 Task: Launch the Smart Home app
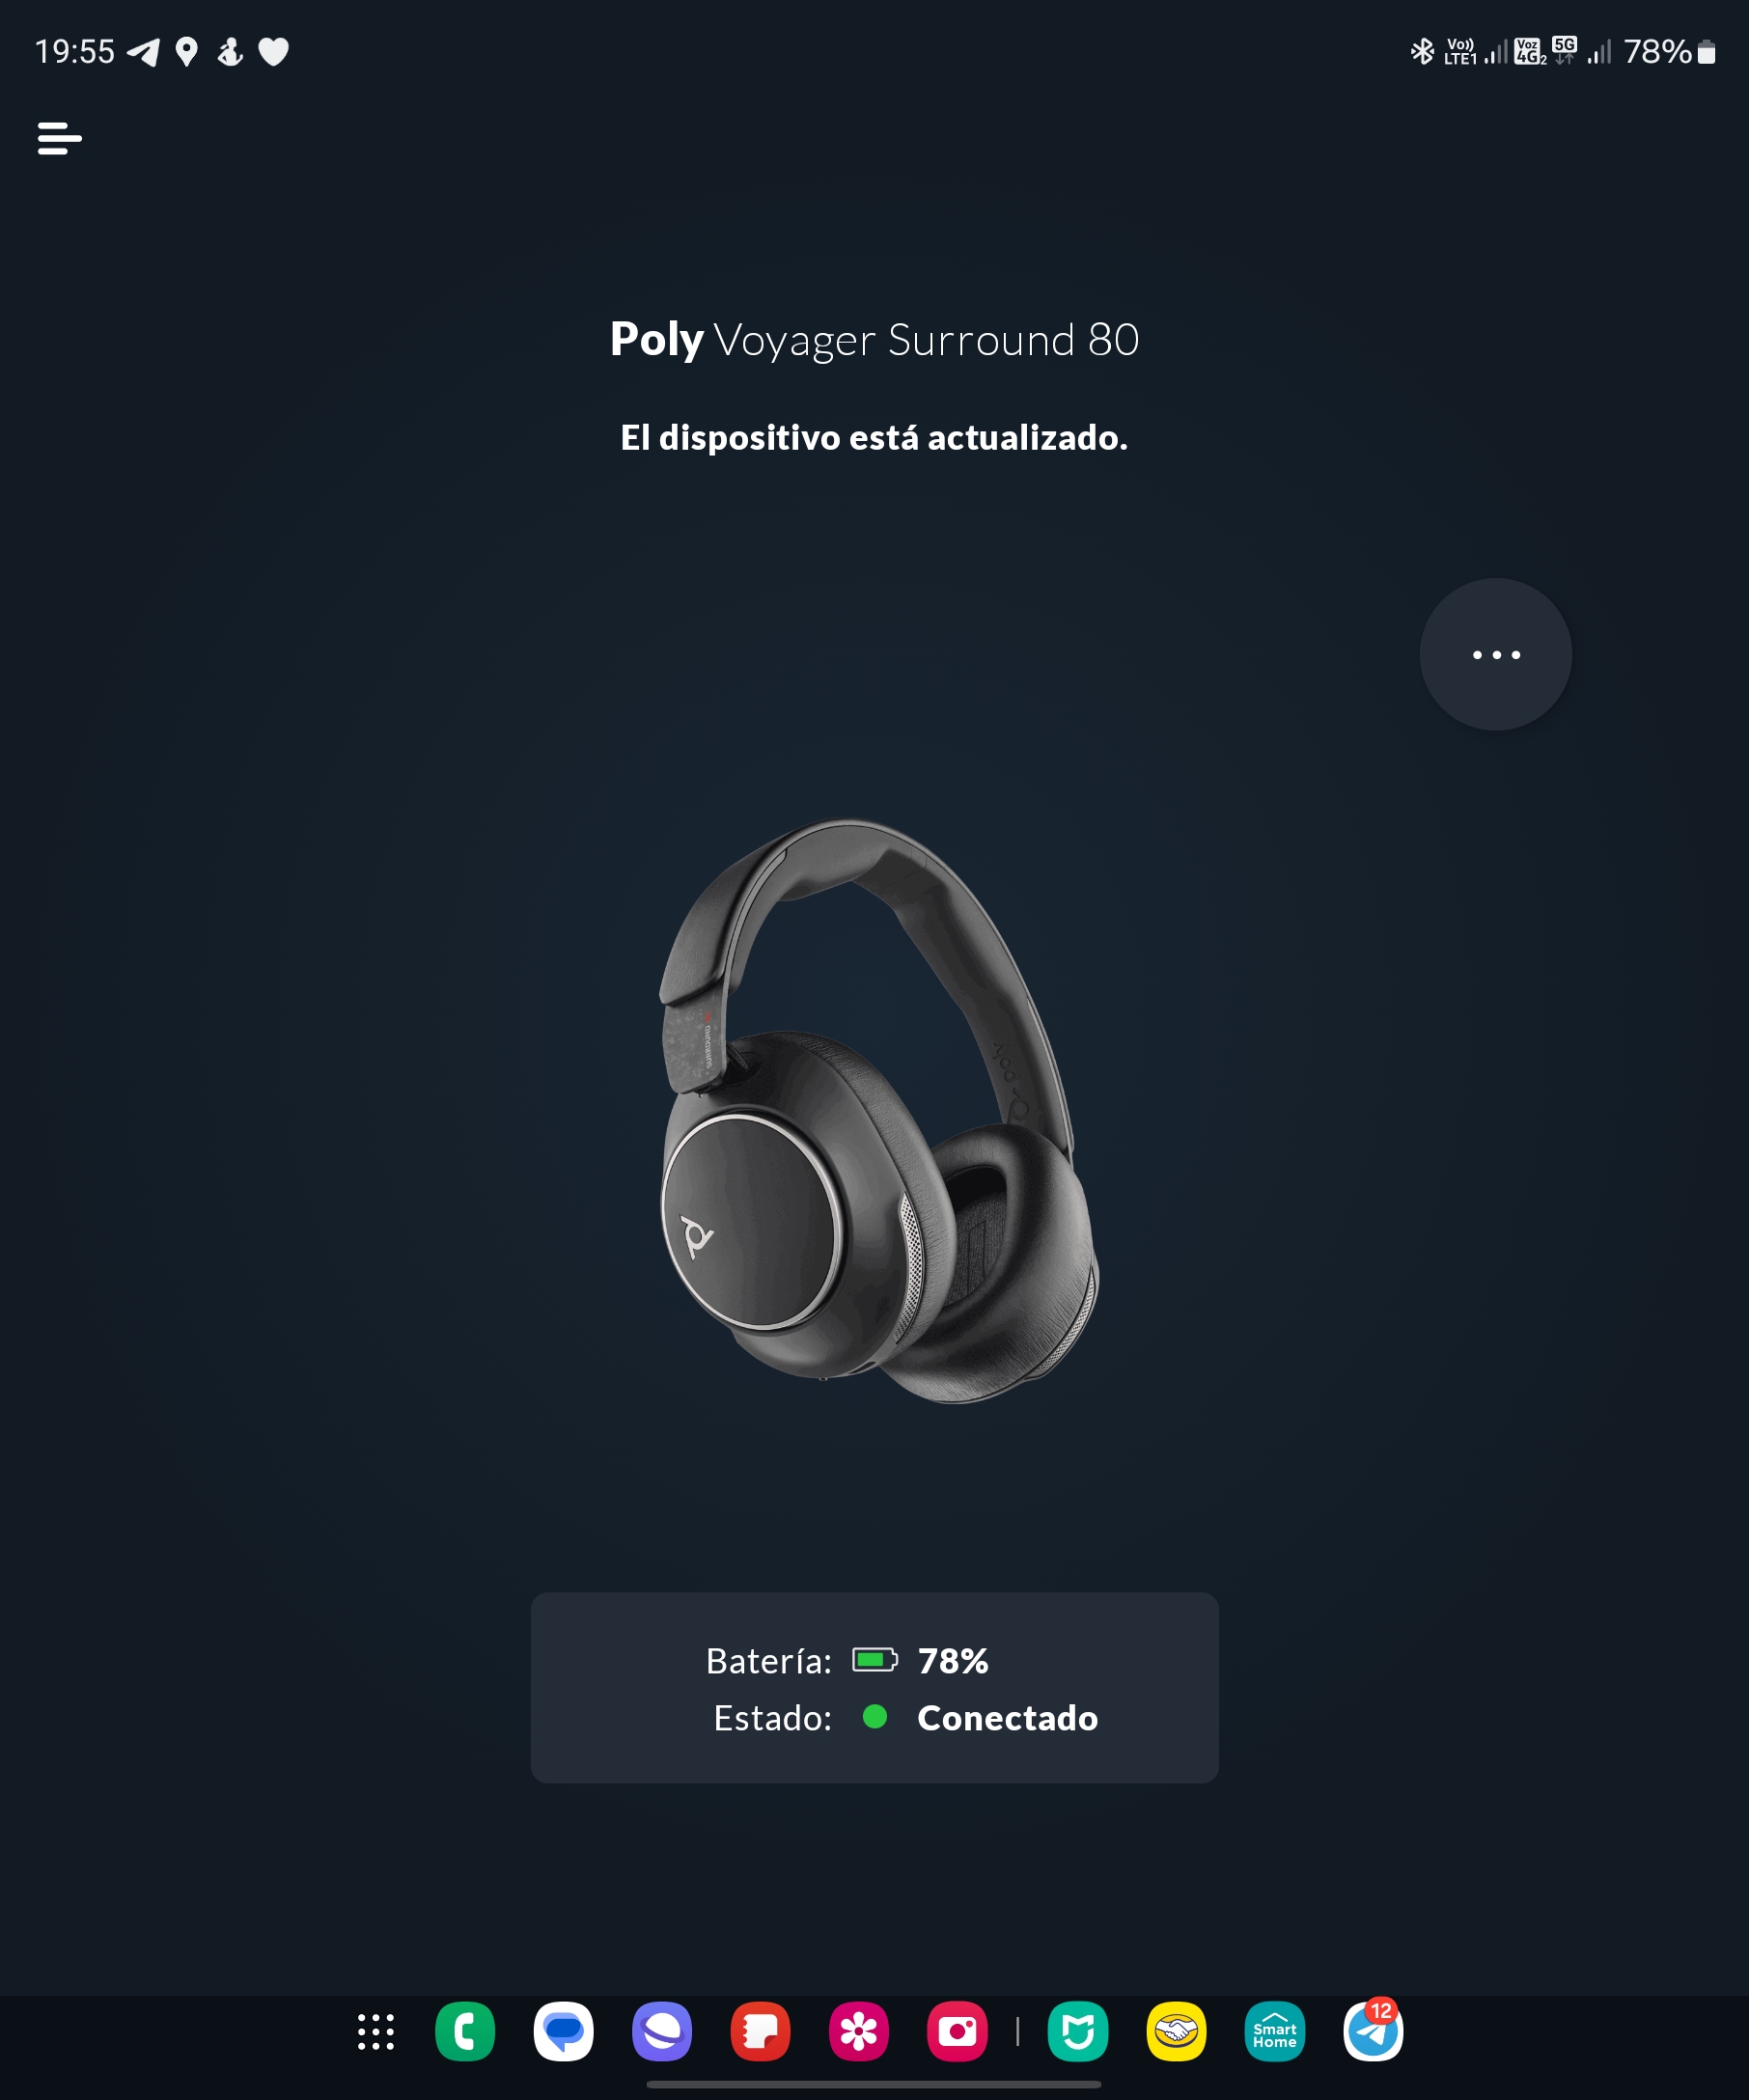coord(1274,2031)
